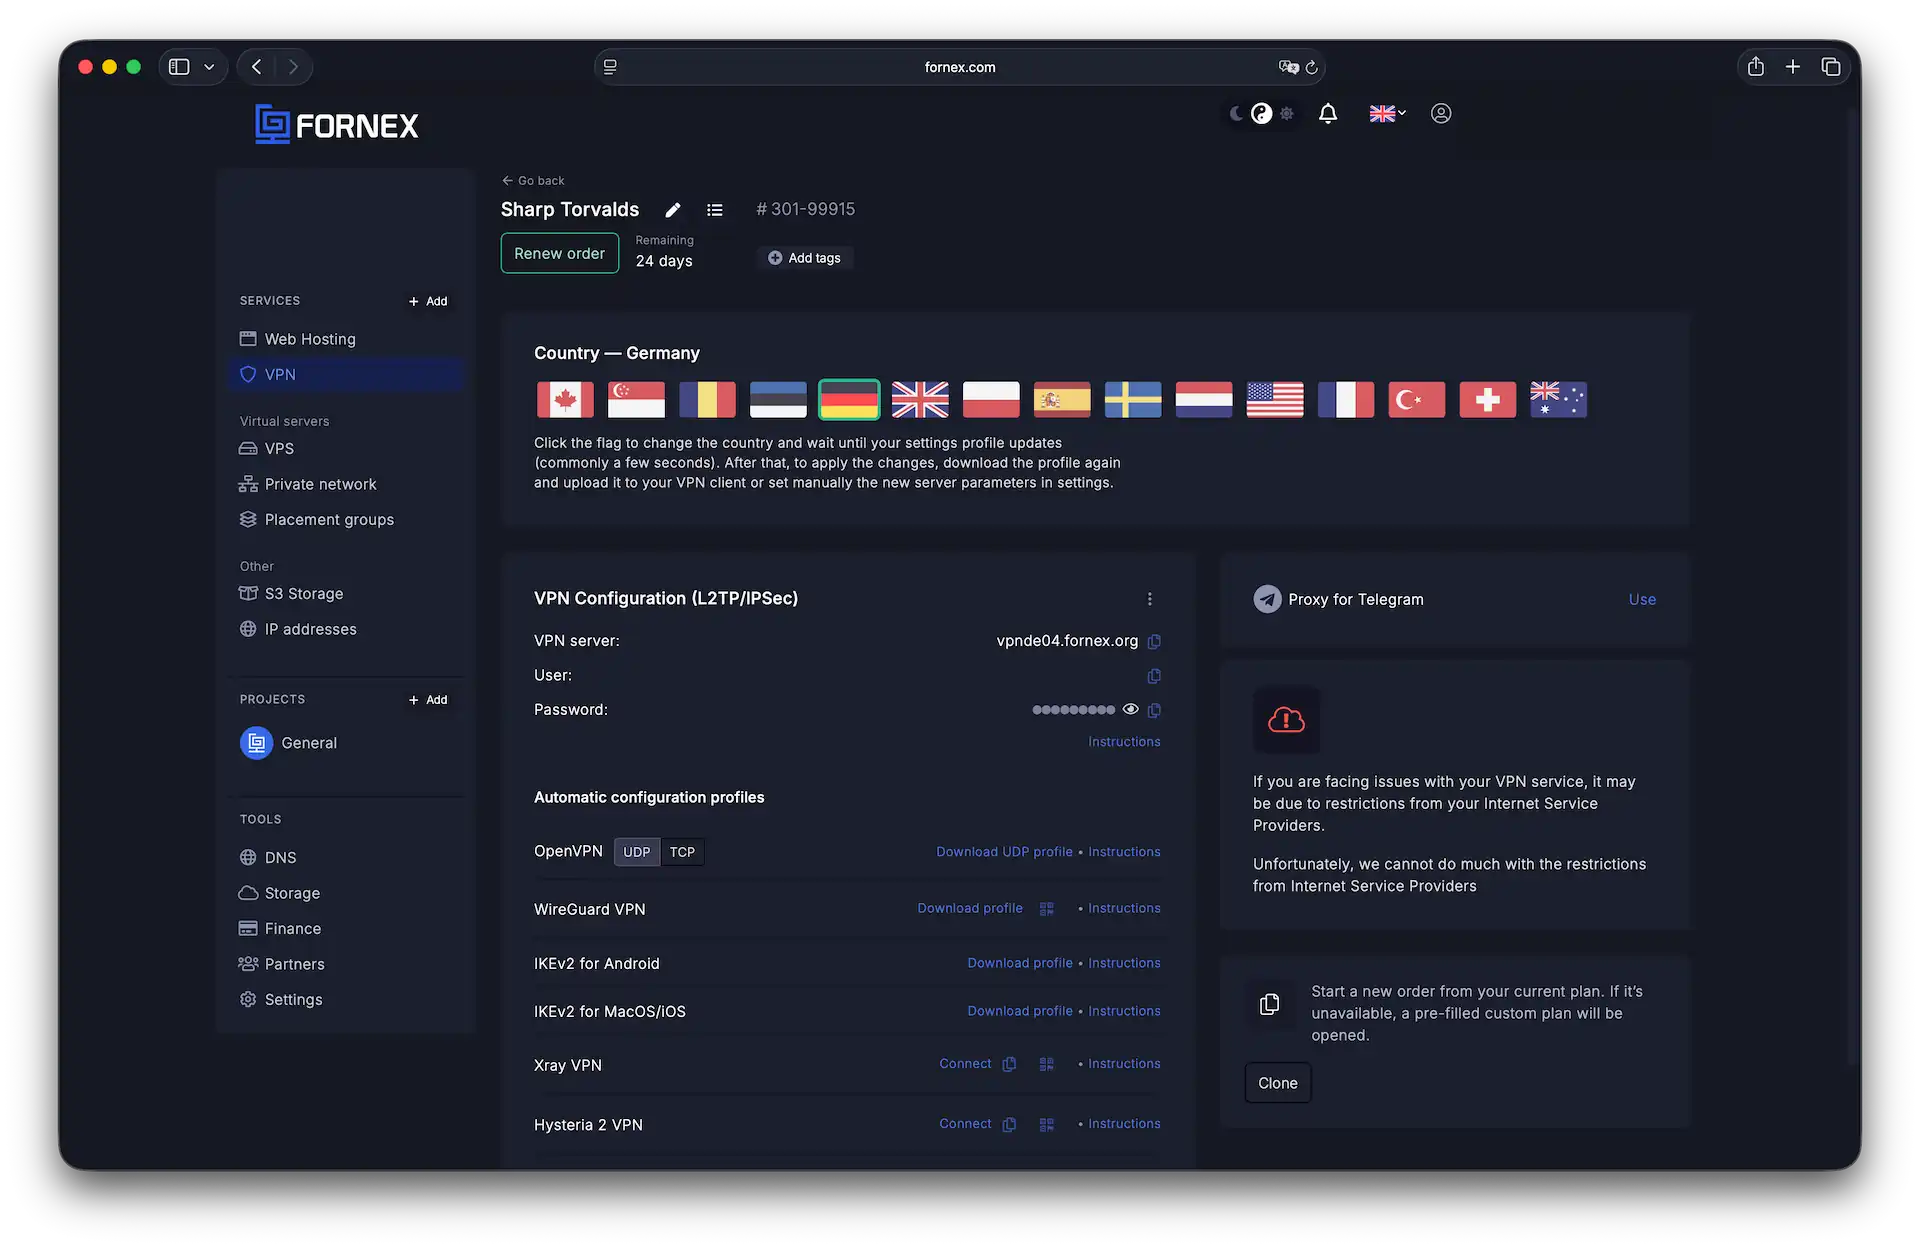This screenshot has height=1248, width=1920.
Task: Open Settings in sidebar
Action: [346, 1000]
